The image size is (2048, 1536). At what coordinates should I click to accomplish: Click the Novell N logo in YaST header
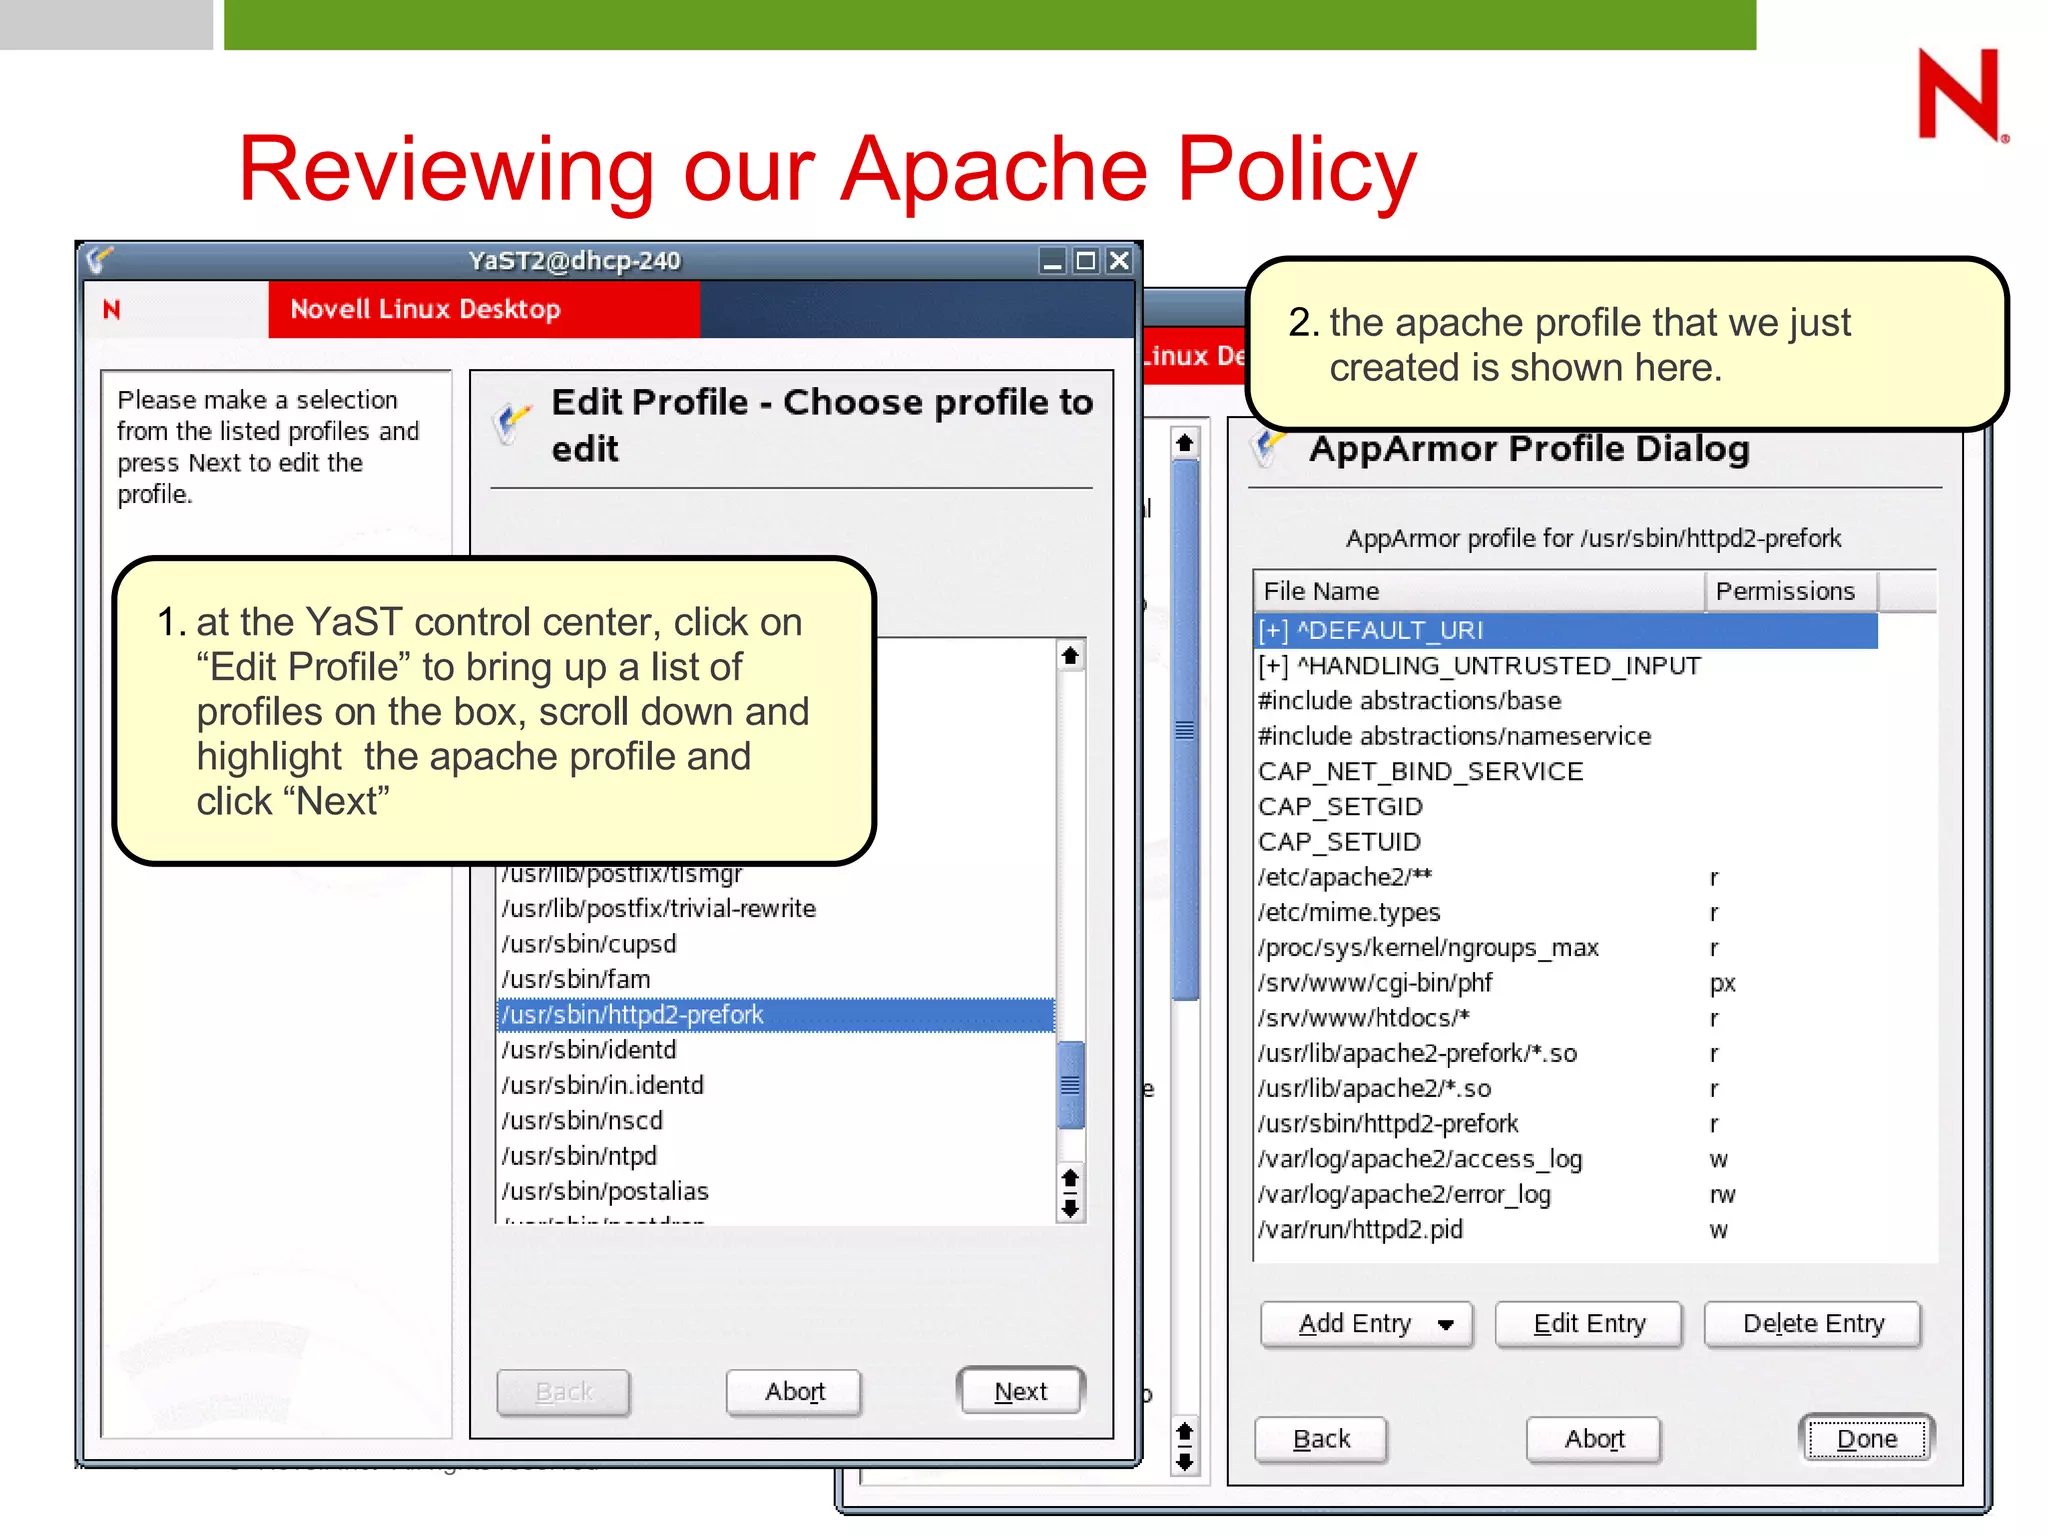click(112, 310)
